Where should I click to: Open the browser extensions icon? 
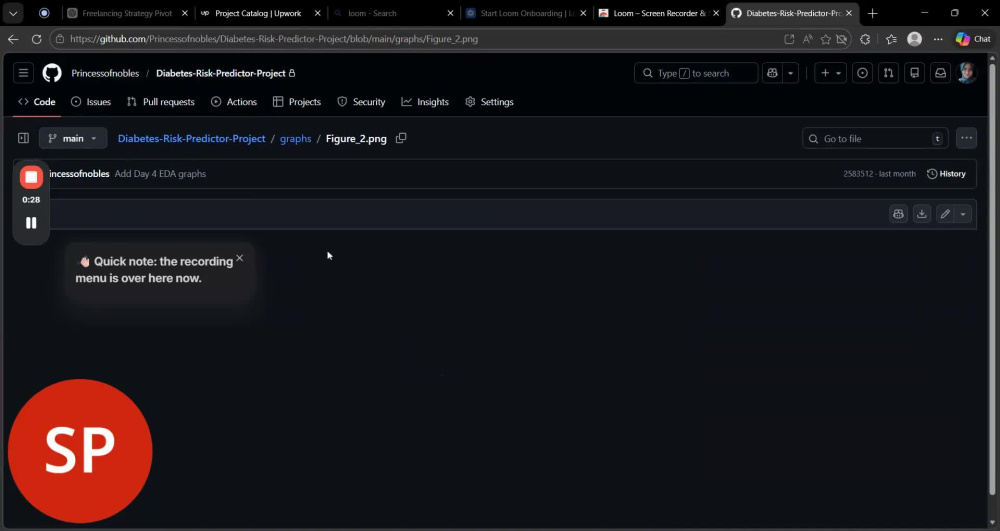click(x=865, y=39)
